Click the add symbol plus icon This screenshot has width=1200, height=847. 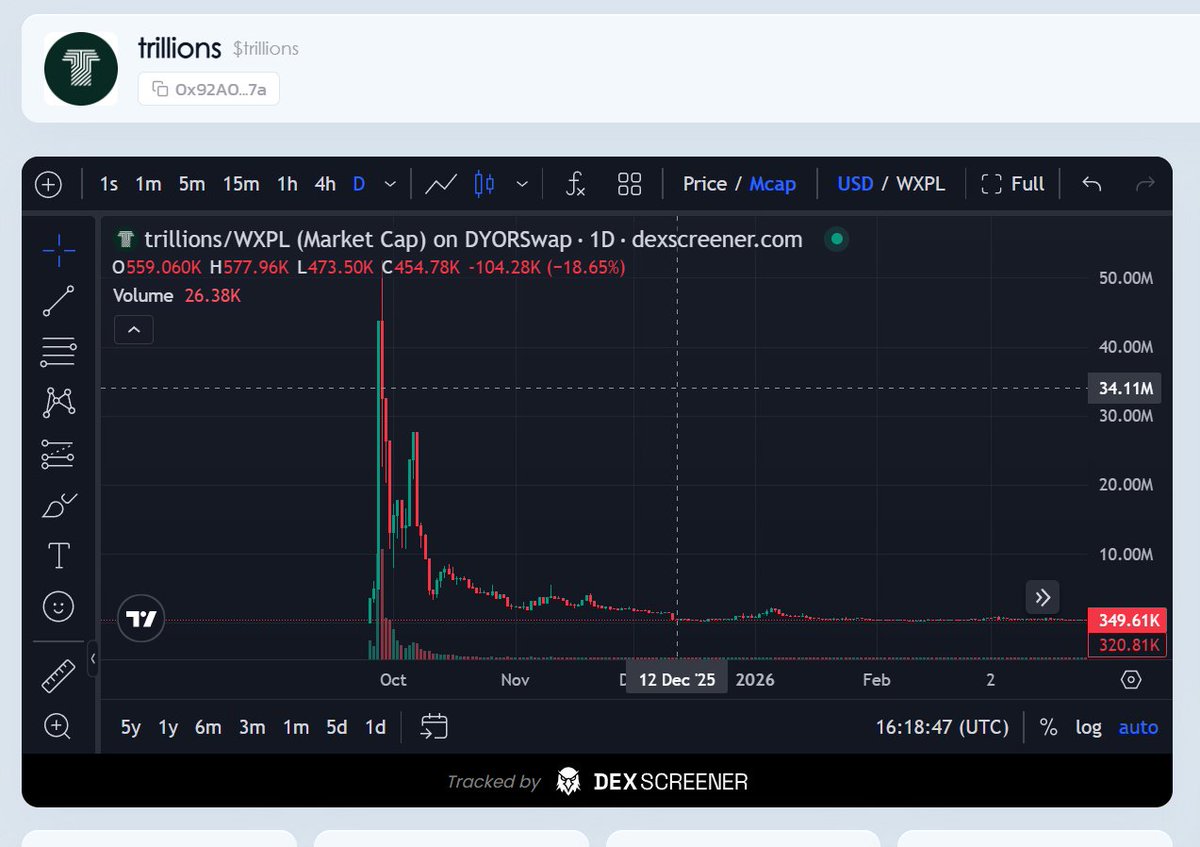(48, 184)
